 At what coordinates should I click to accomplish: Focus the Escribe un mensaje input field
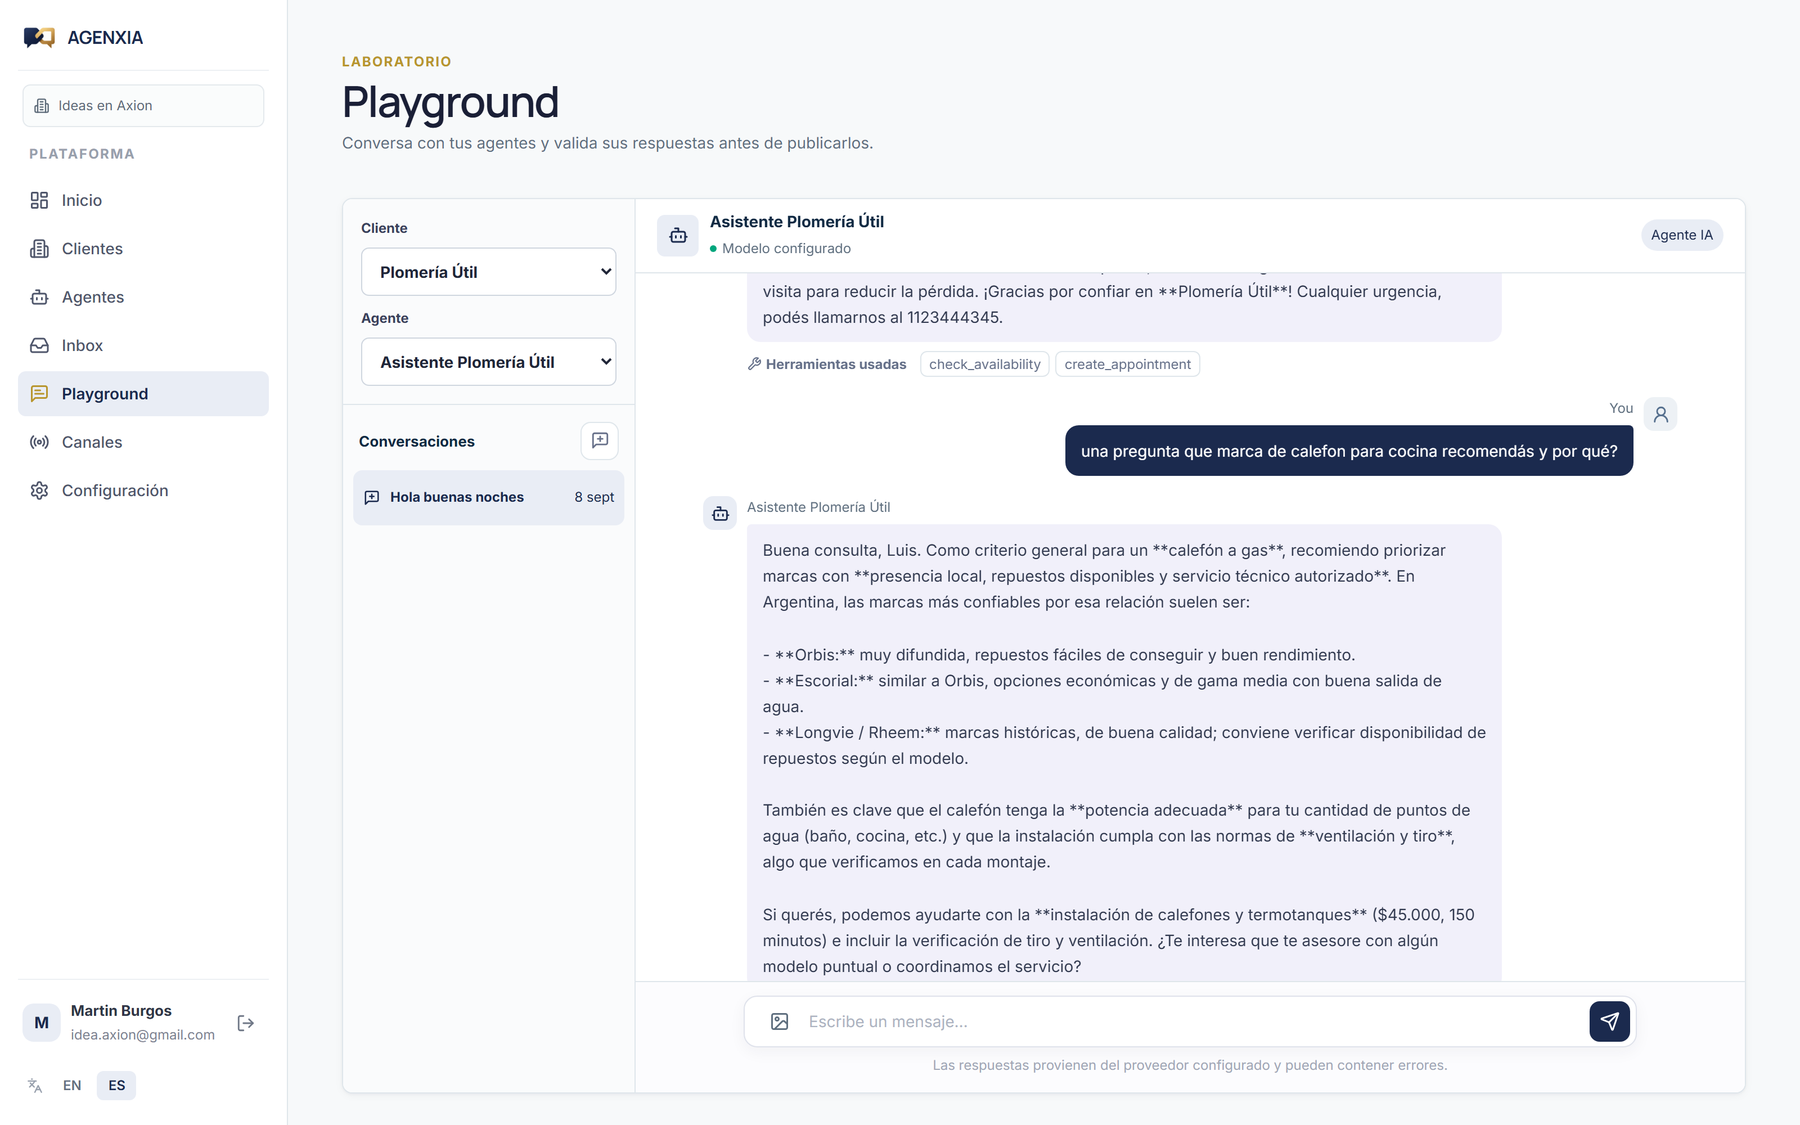click(x=1190, y=1022)
